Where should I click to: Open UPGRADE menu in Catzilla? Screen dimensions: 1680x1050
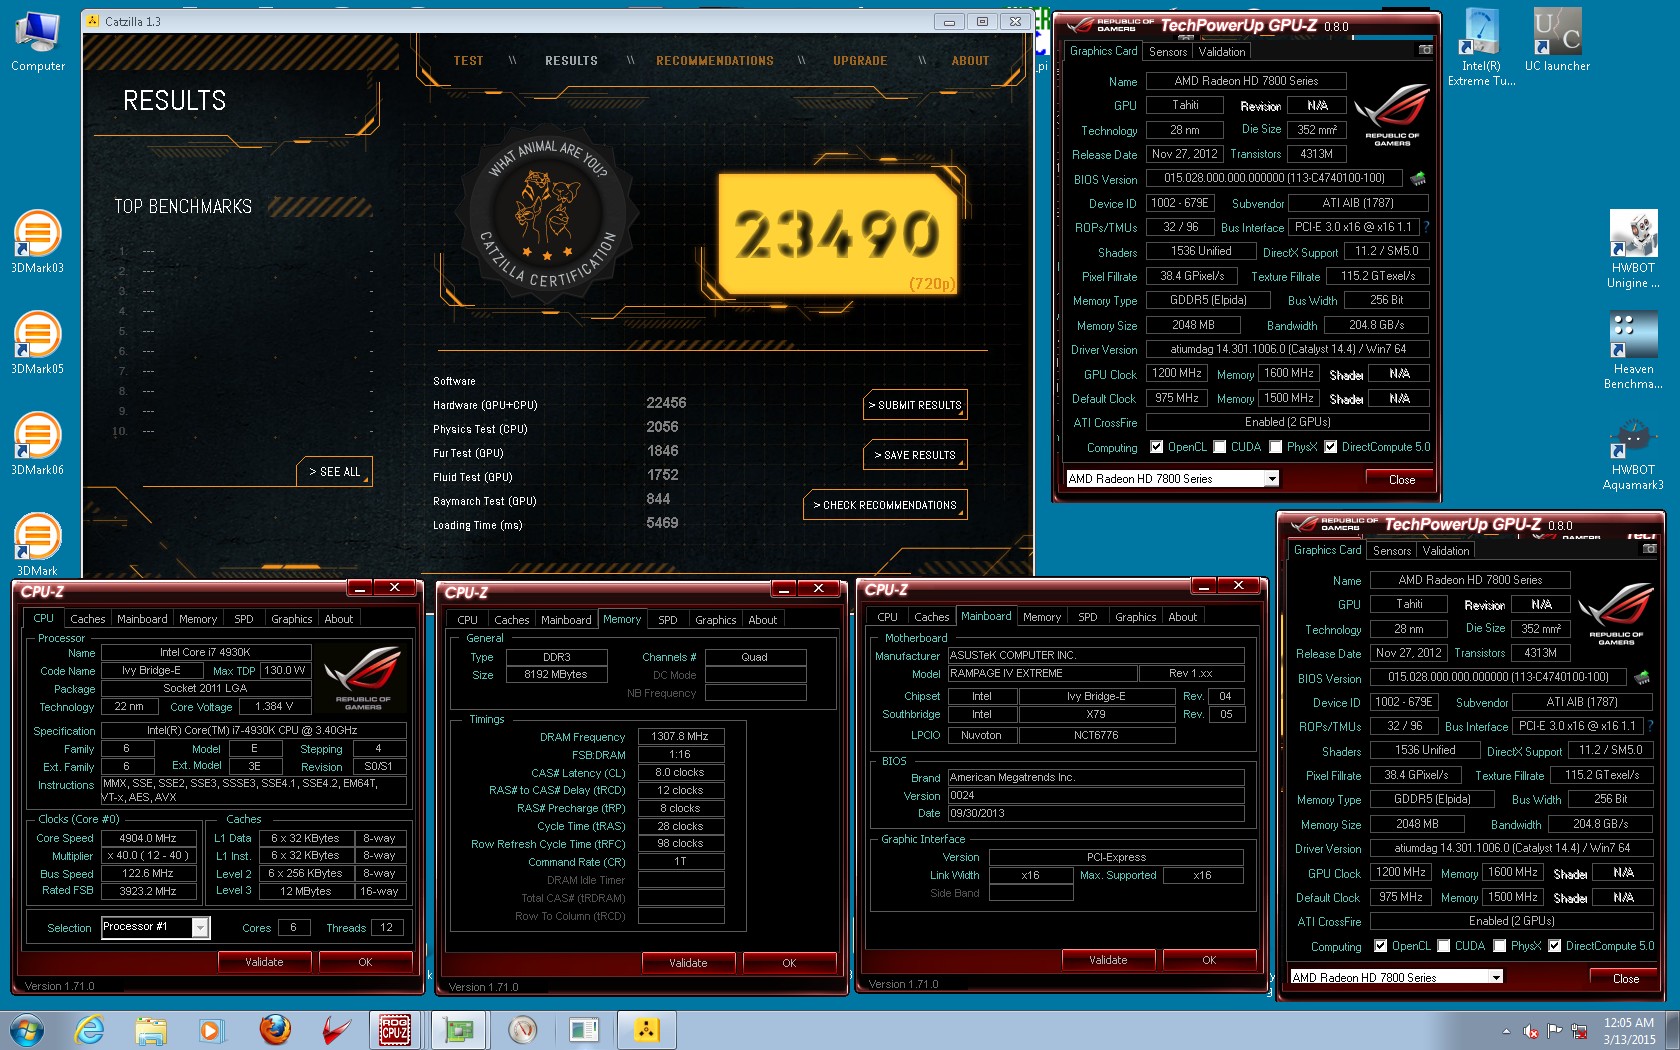click(860, 61)
